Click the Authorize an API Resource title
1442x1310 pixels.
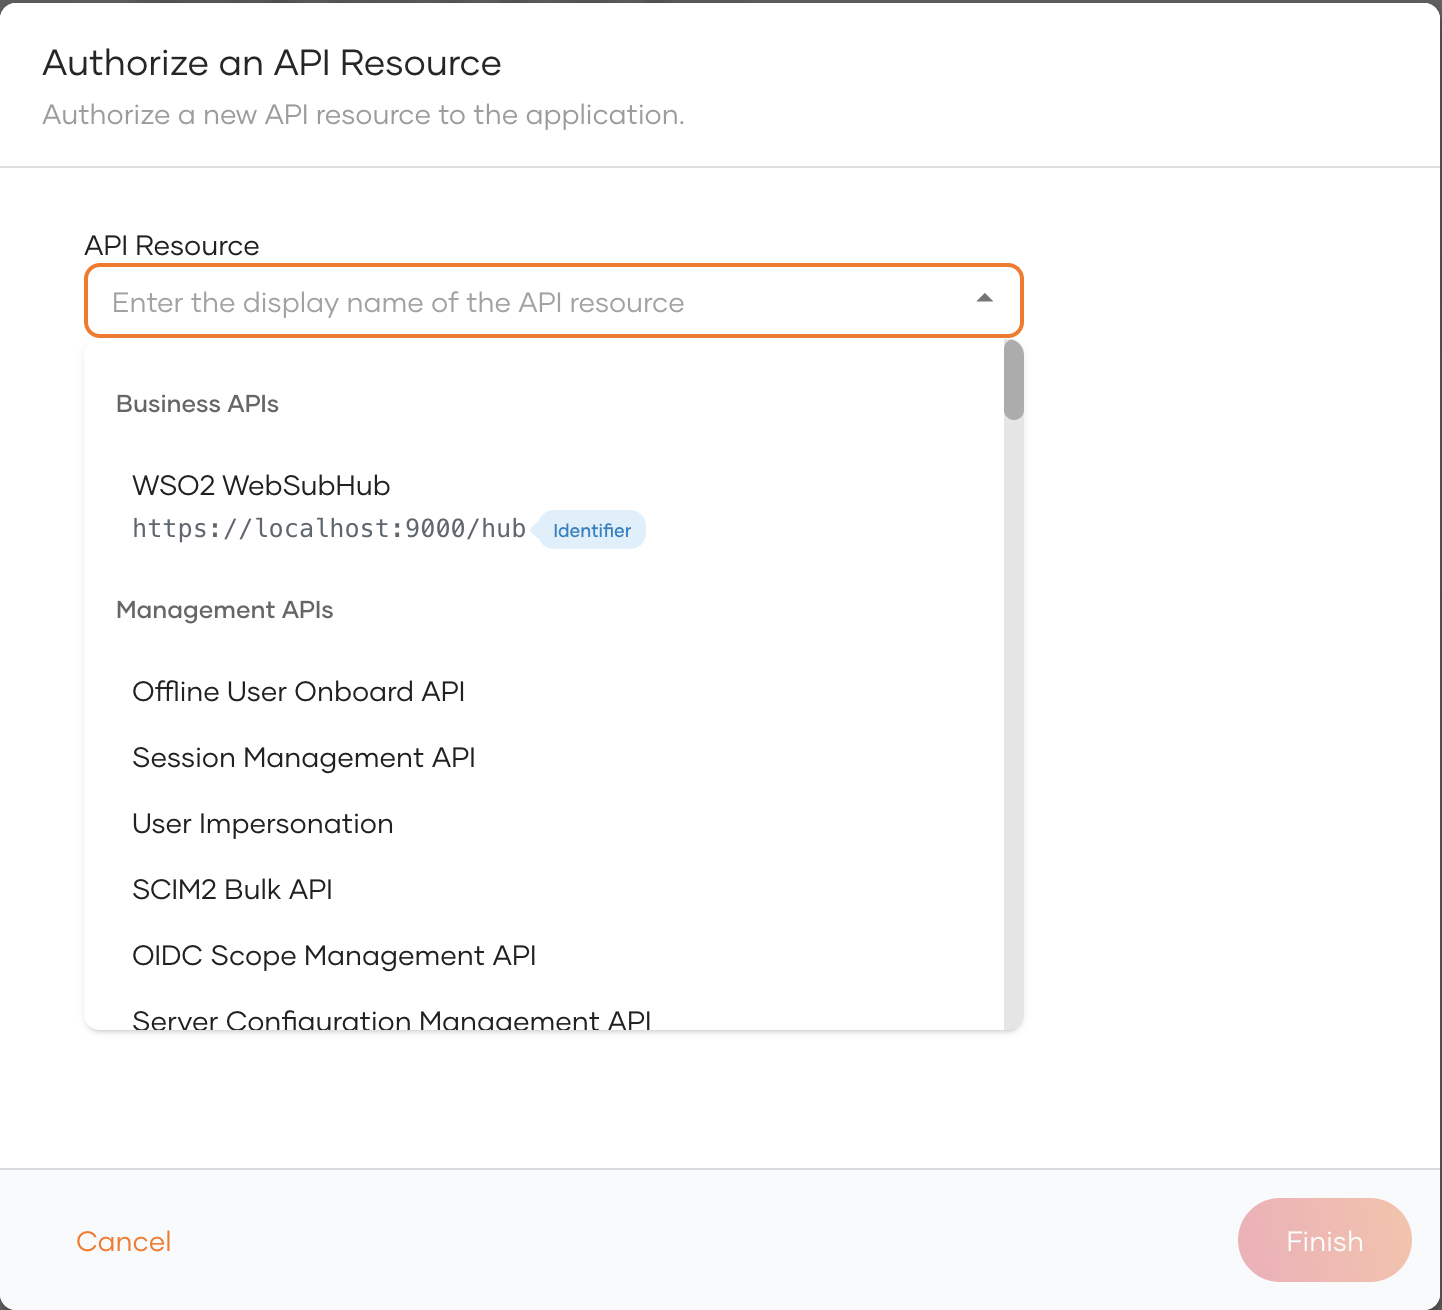tap(272, 63)
